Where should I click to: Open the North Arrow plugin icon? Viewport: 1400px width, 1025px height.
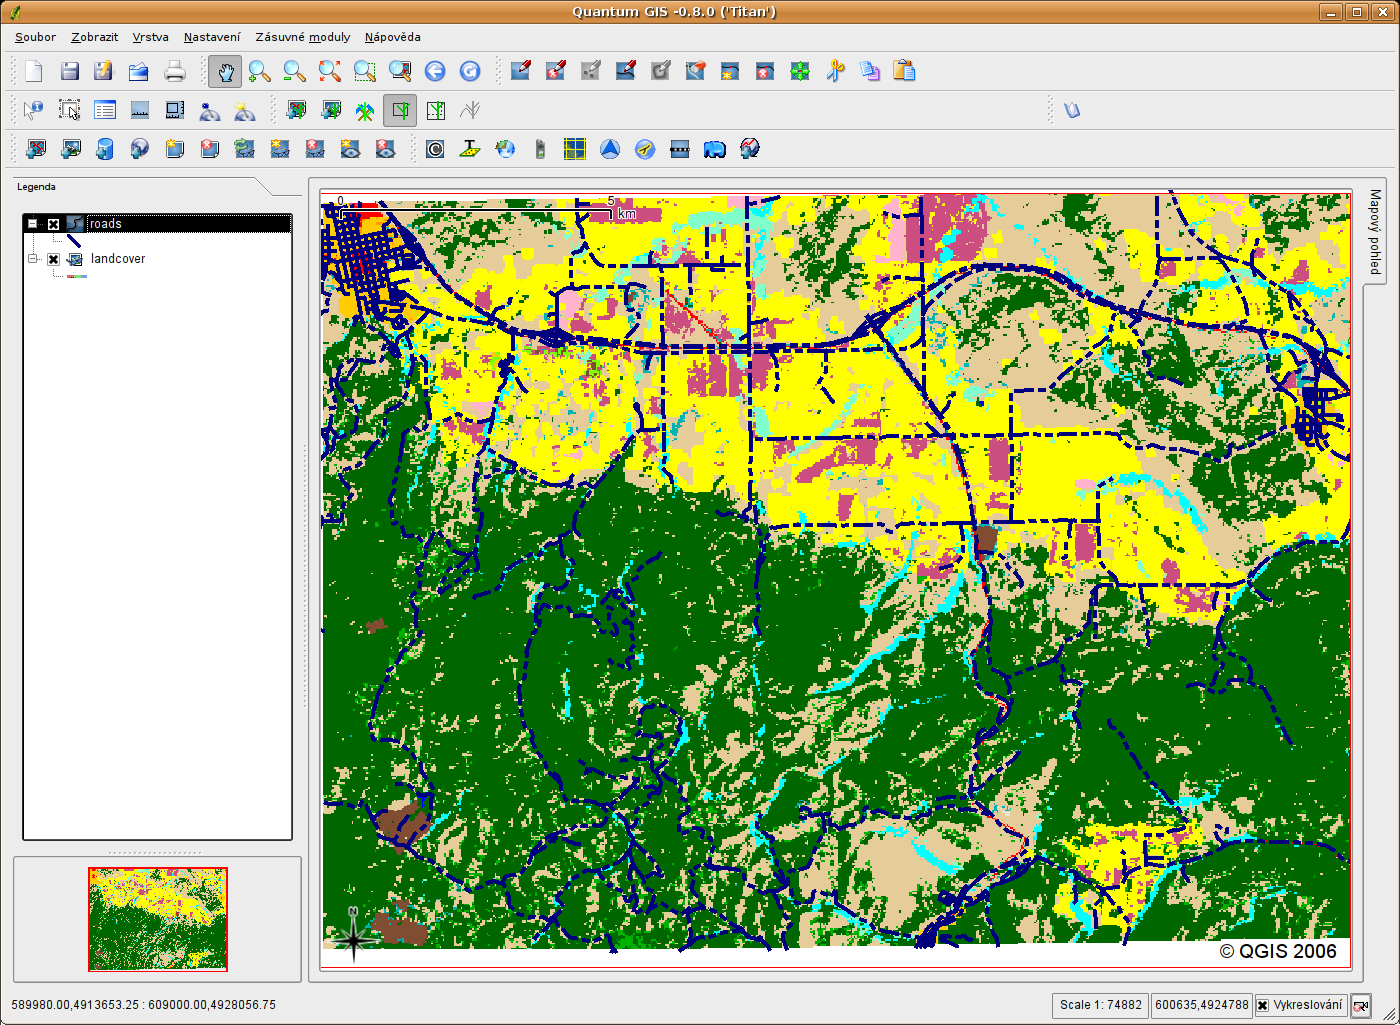[x=610, y=149]
